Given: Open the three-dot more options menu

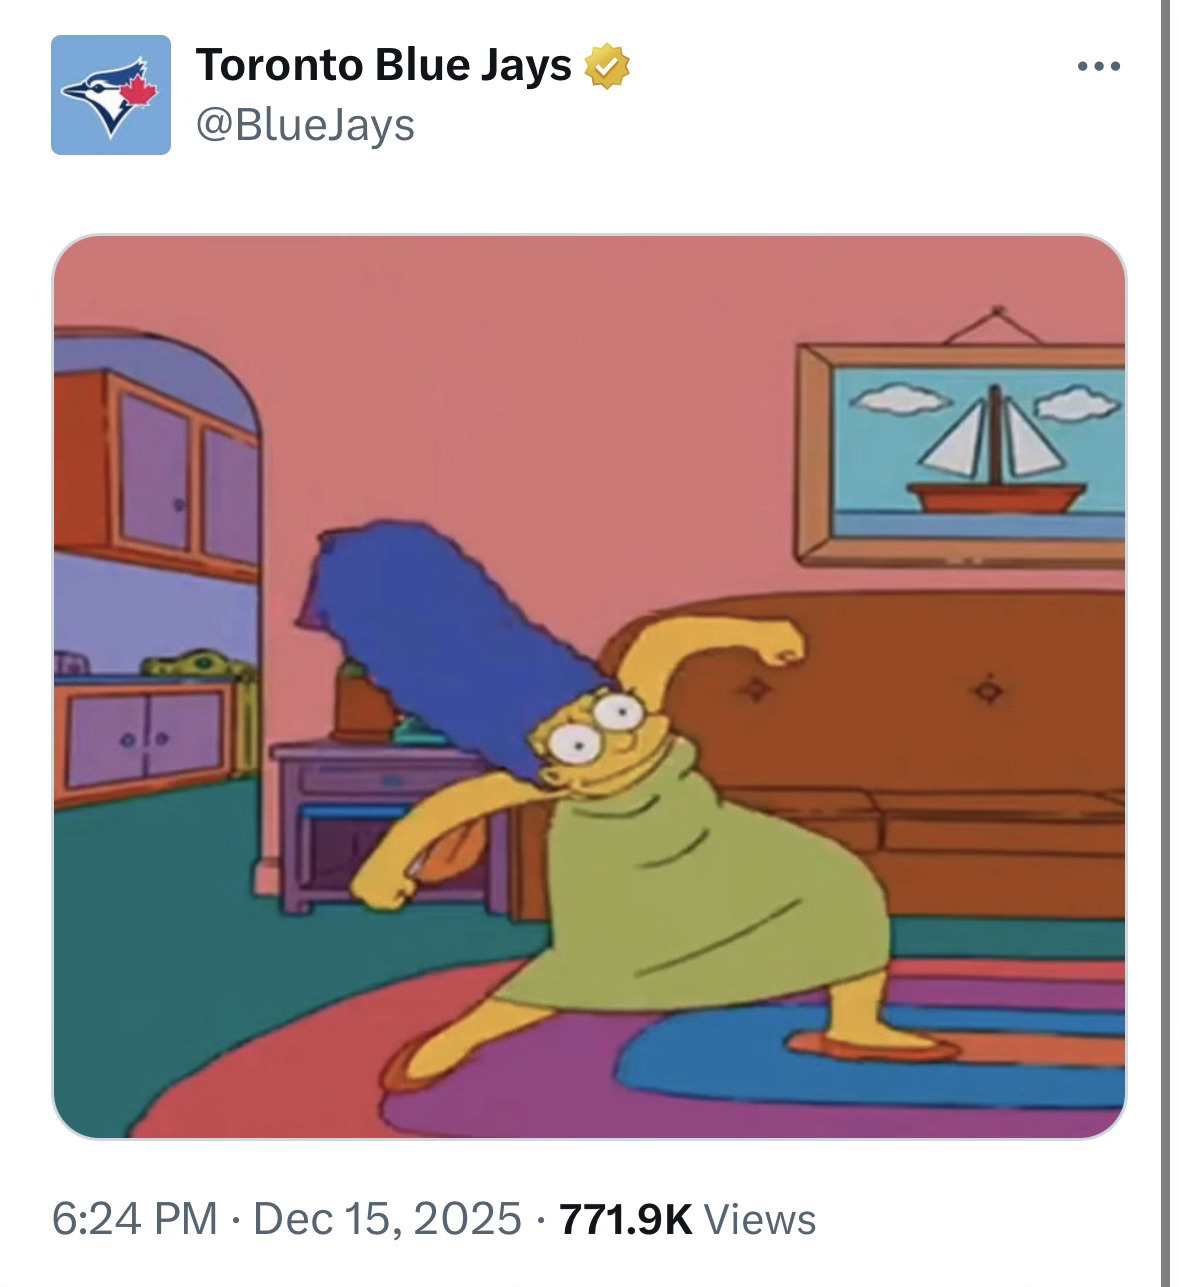Looking at the screenshot, I should (1099, 67).
